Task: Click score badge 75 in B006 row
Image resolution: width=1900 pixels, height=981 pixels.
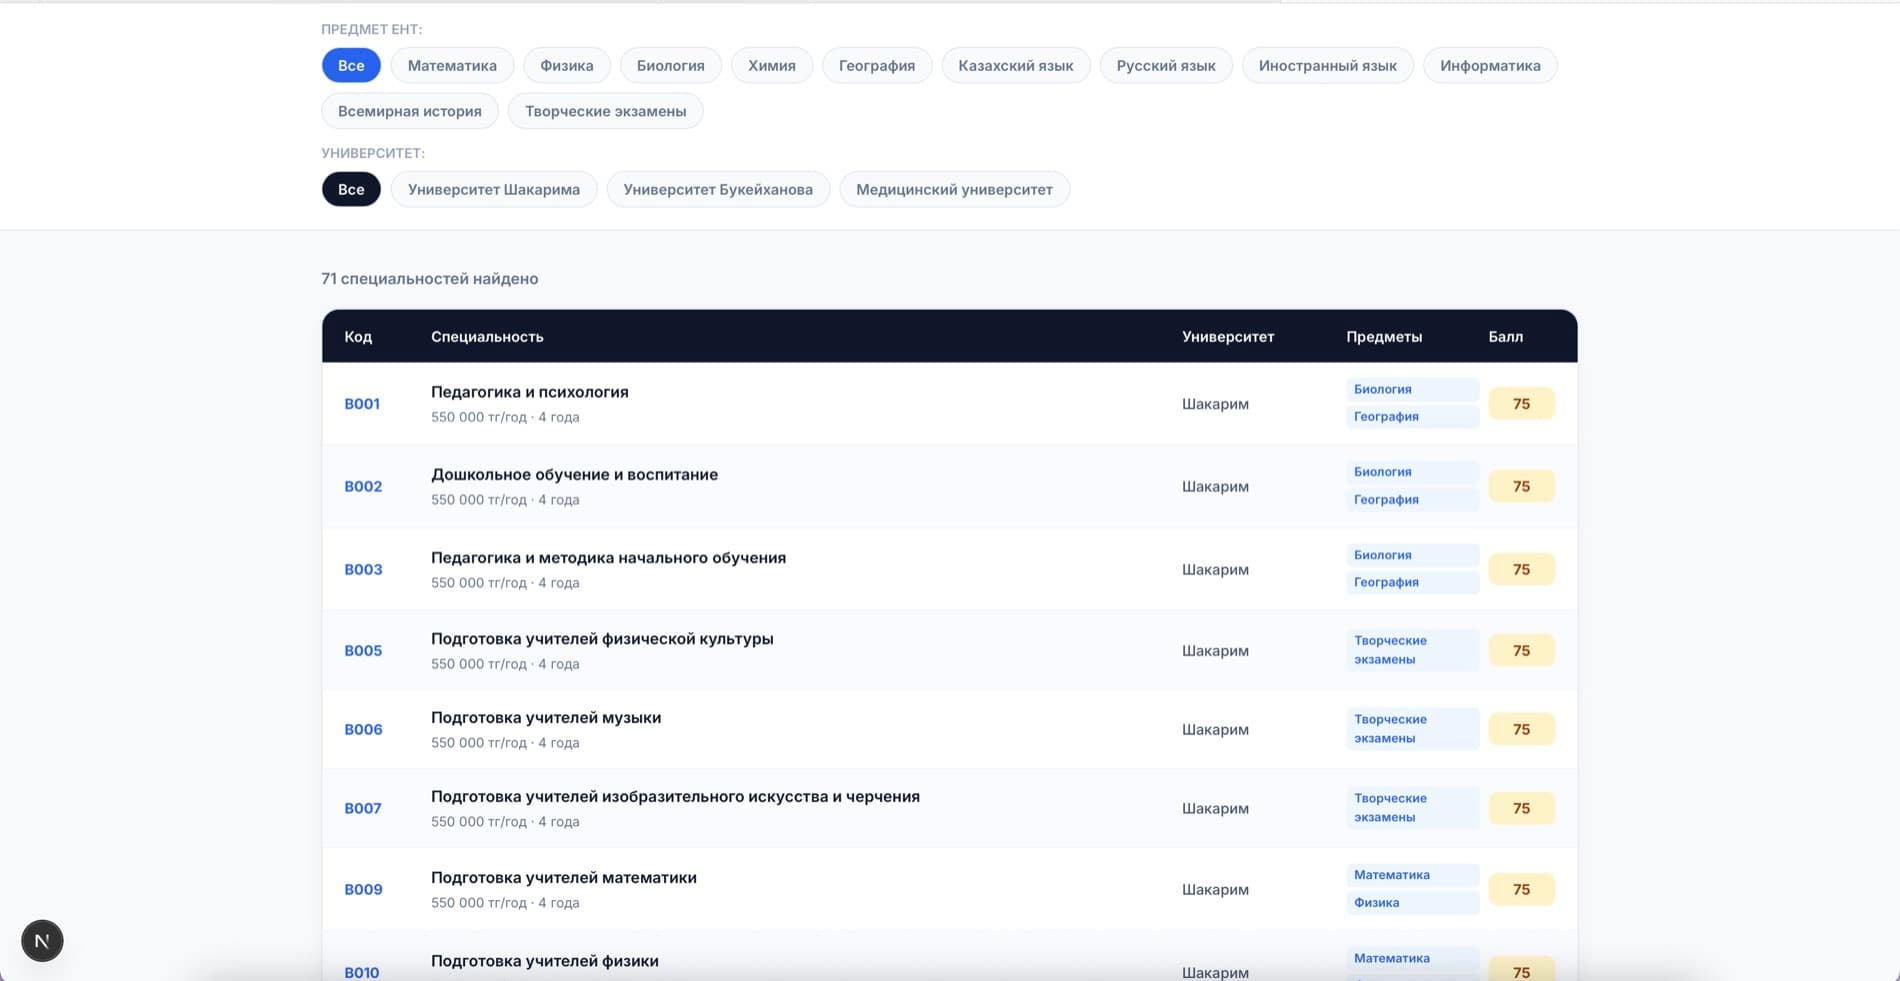Action: point(1521,730)
